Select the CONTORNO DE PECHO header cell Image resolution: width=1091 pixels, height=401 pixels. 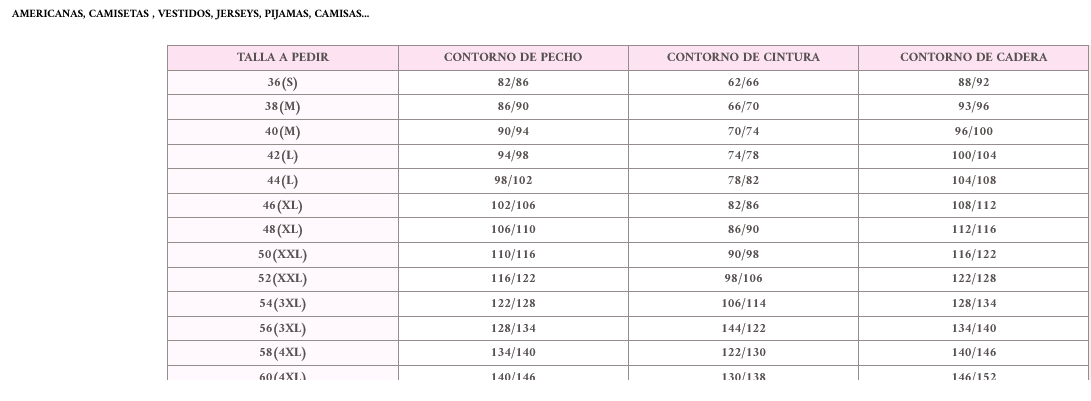(513, 58)
